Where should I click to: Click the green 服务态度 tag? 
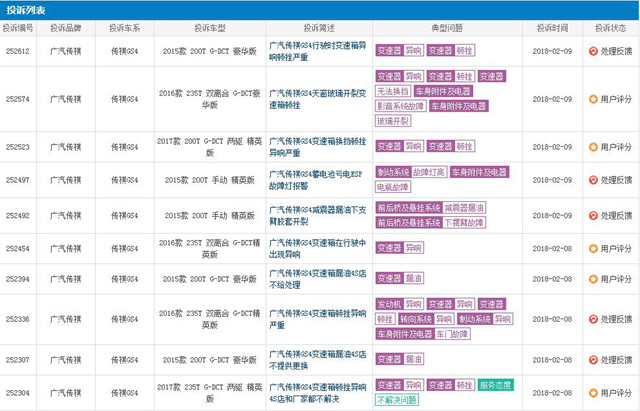coord(496,385)
